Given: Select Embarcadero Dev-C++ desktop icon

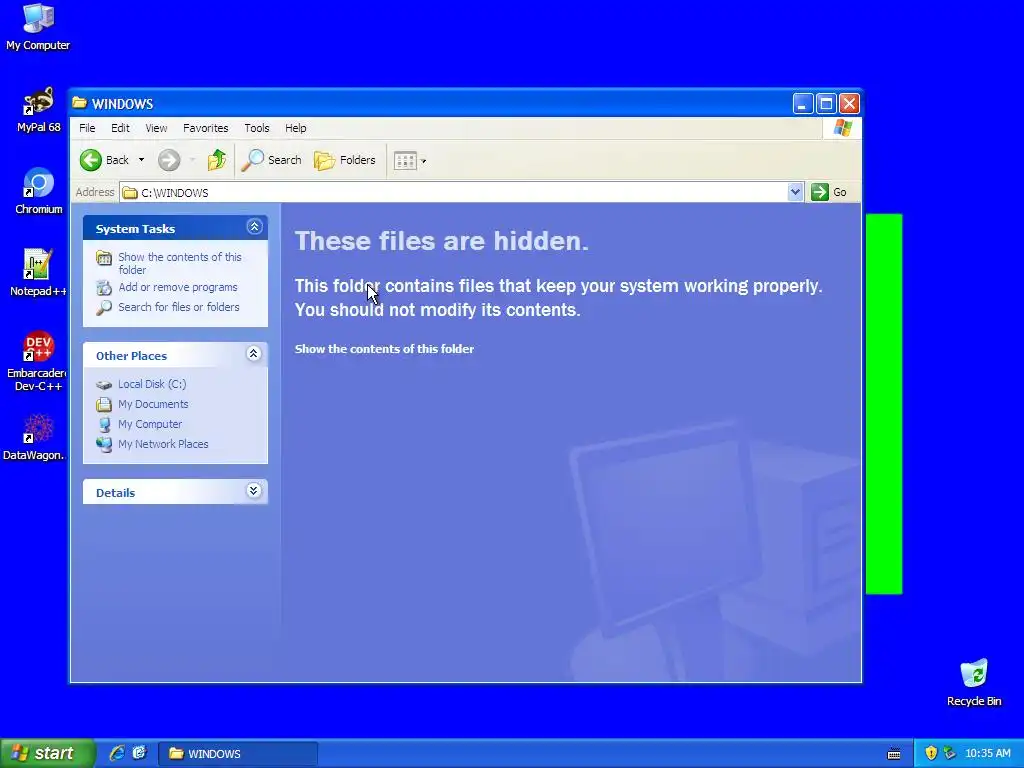Looking at the screenshot, I should point(38,361).
